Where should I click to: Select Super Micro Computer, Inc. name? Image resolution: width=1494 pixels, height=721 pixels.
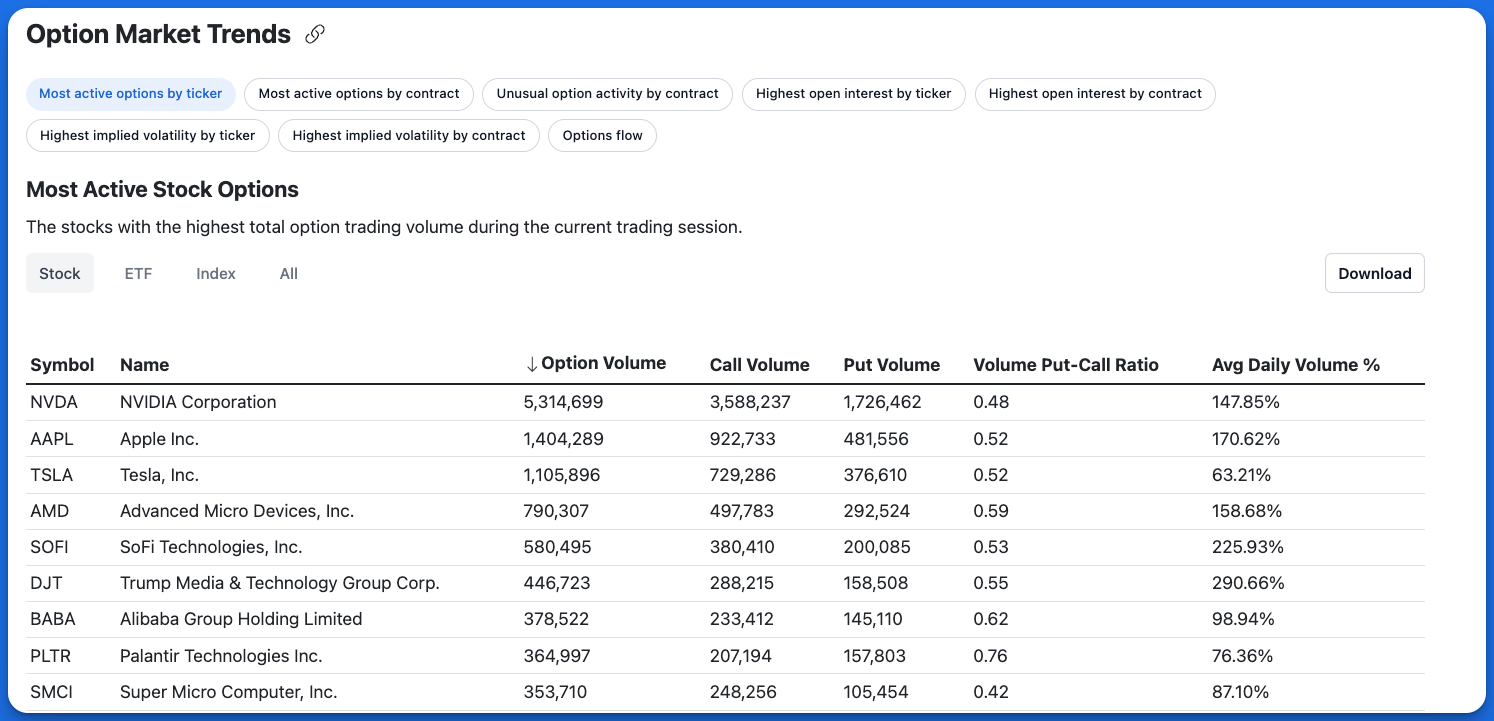(x=229, y=692)
